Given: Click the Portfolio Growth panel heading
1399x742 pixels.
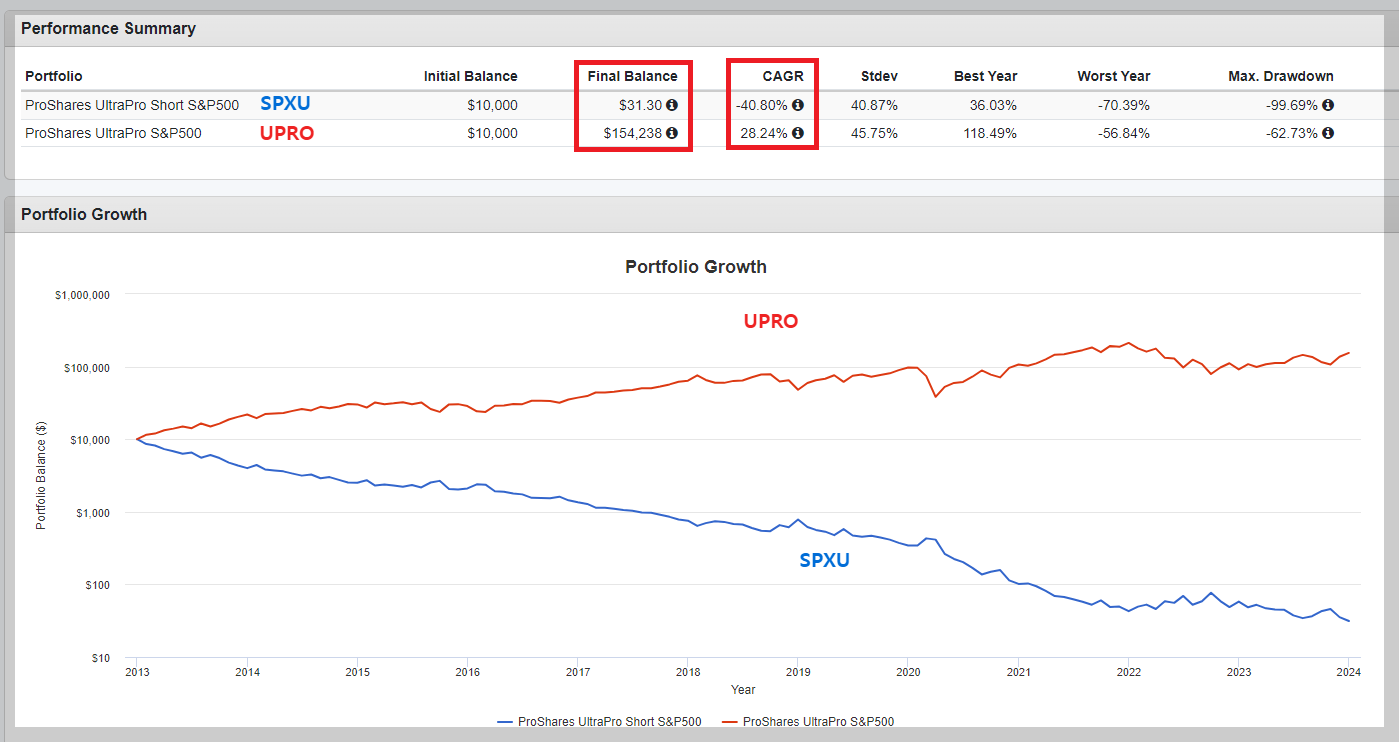Looking at the screenshot, I should [x=84, y=214].
